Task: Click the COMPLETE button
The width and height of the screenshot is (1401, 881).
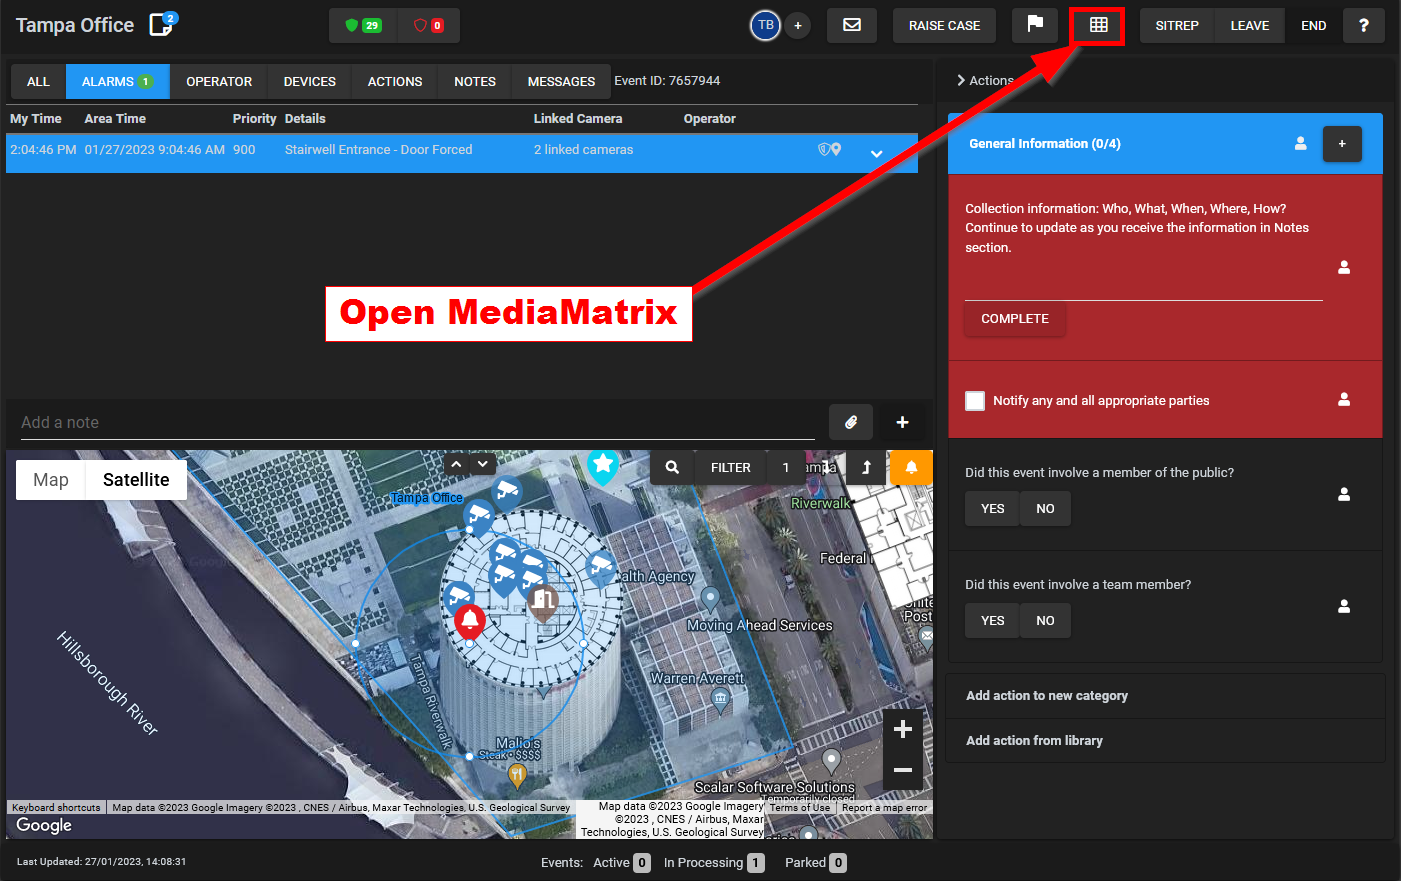Action: pos(1015,319)
